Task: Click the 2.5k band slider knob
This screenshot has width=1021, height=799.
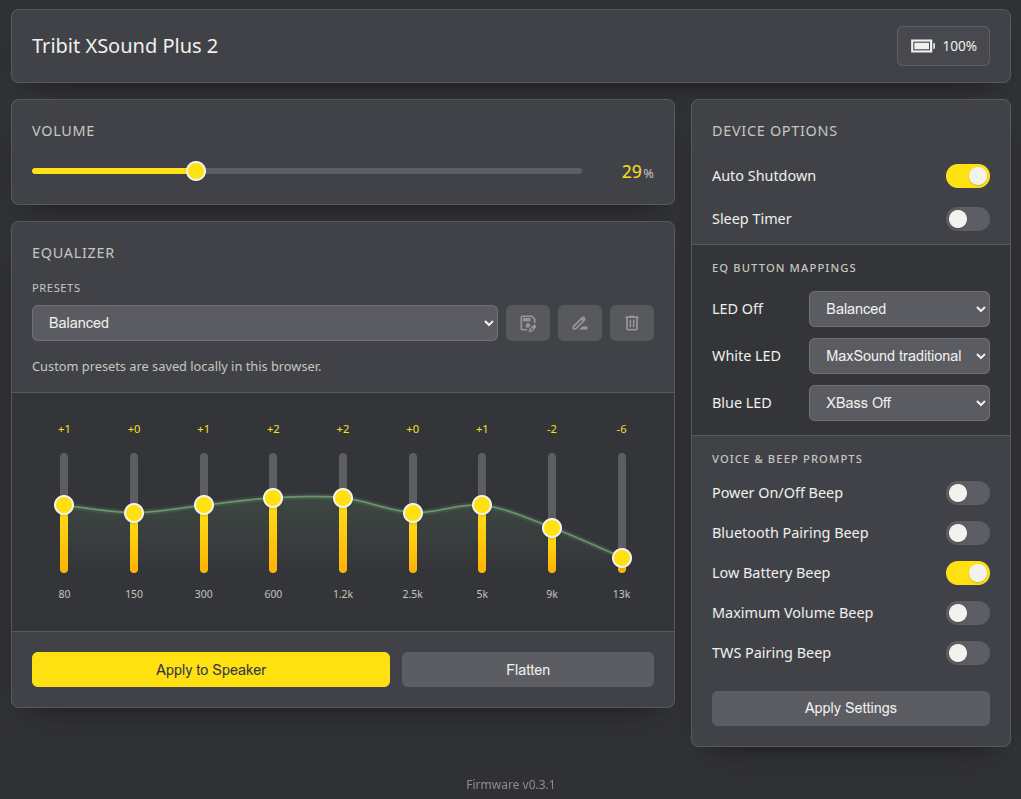Action: coord(413,512)
